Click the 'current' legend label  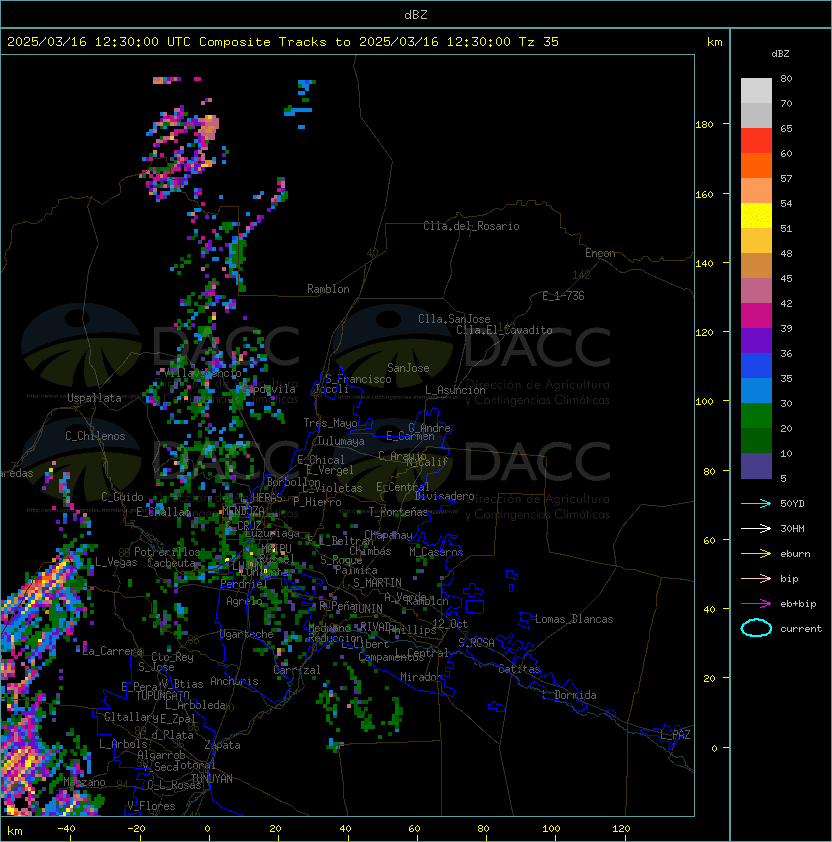801,629
